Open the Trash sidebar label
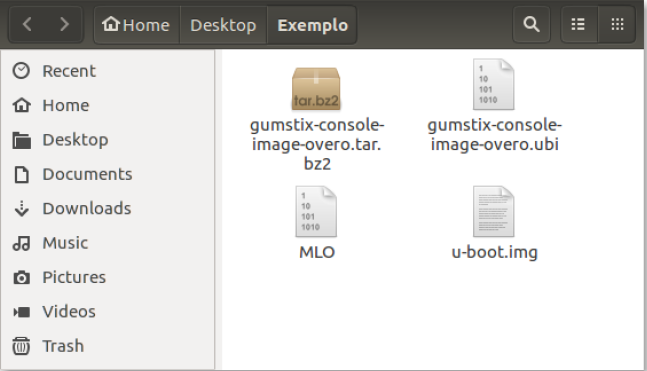Screen dimensions: 647x371 coord(63,346)
